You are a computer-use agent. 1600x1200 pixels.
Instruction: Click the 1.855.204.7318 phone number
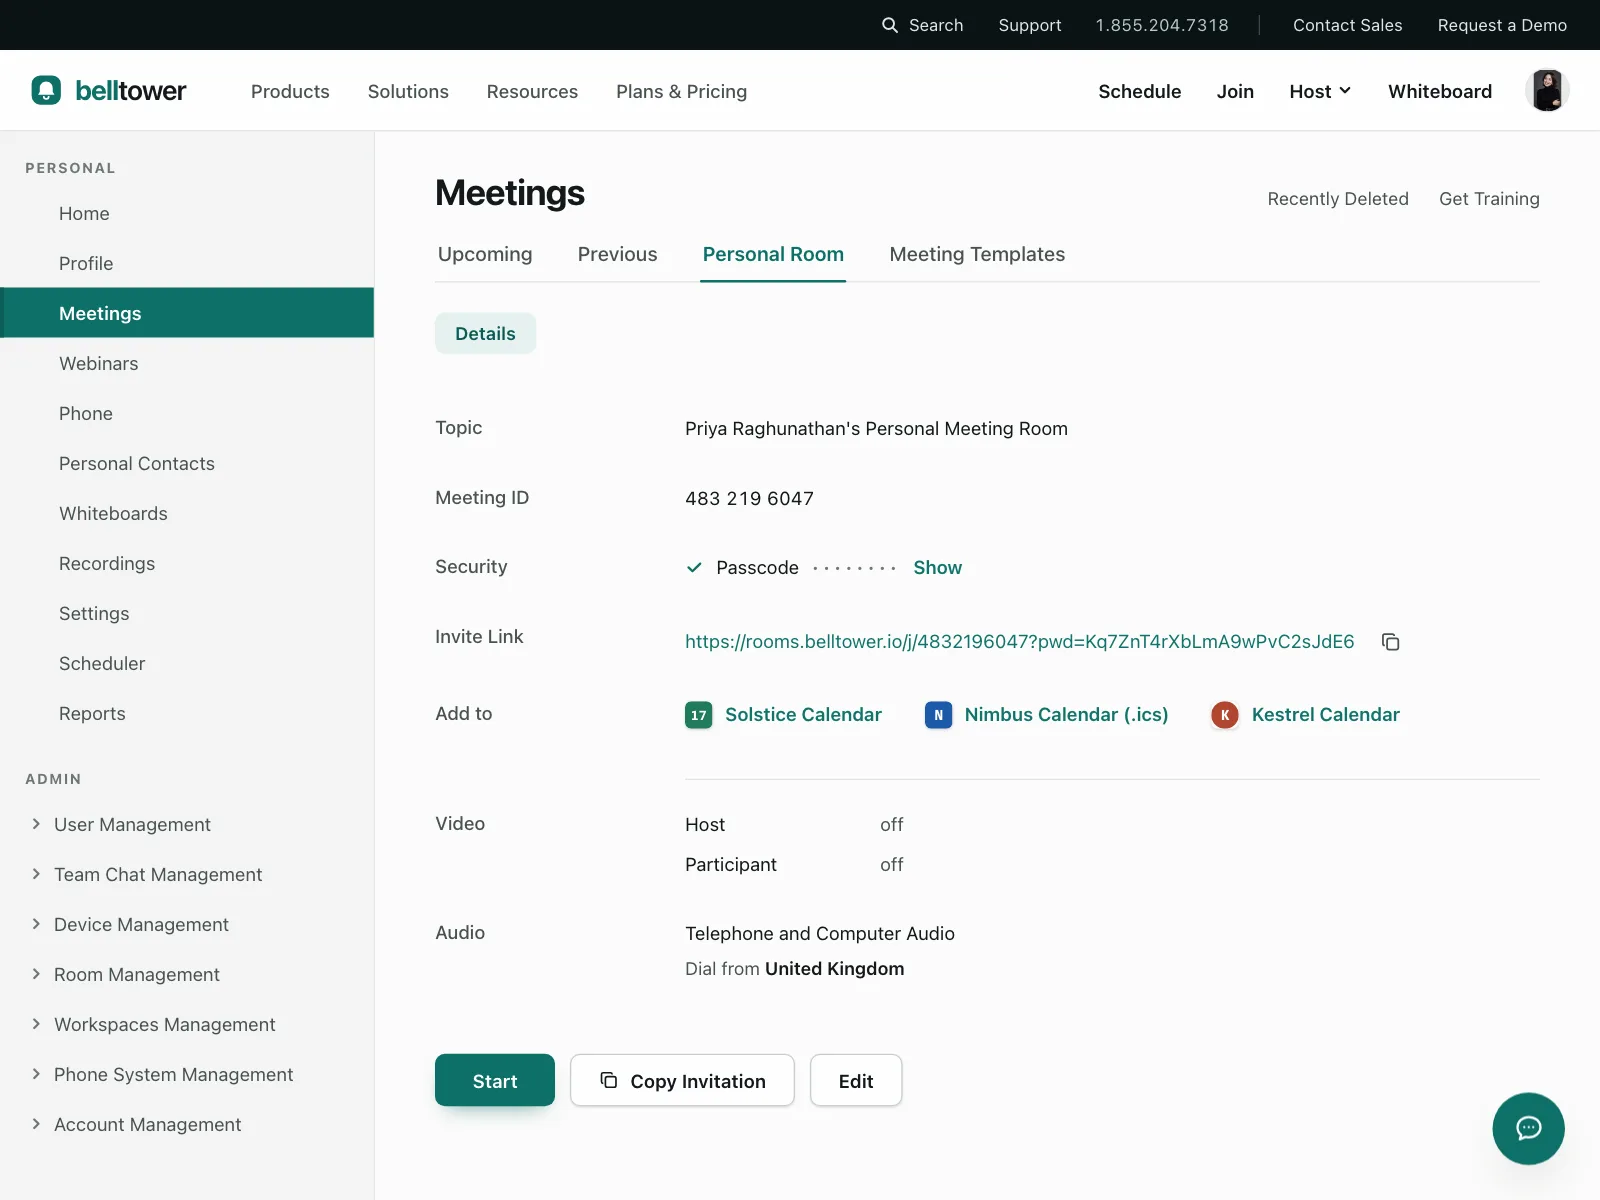pos(1162,25)
